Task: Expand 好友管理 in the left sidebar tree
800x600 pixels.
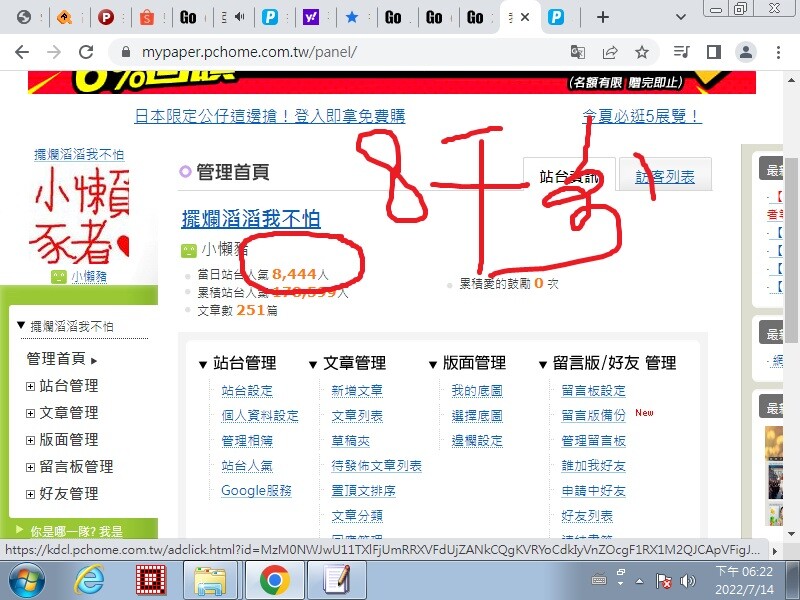Action: click(30, 494)
